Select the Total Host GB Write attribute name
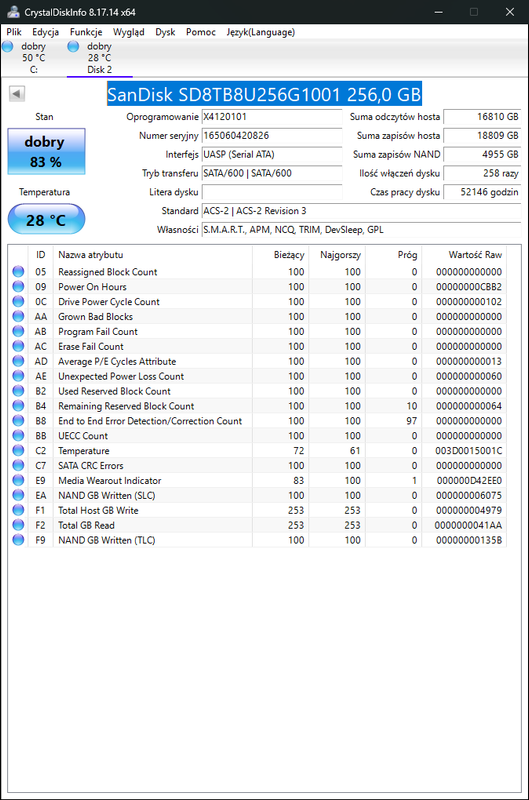 (x=98, y=510)
